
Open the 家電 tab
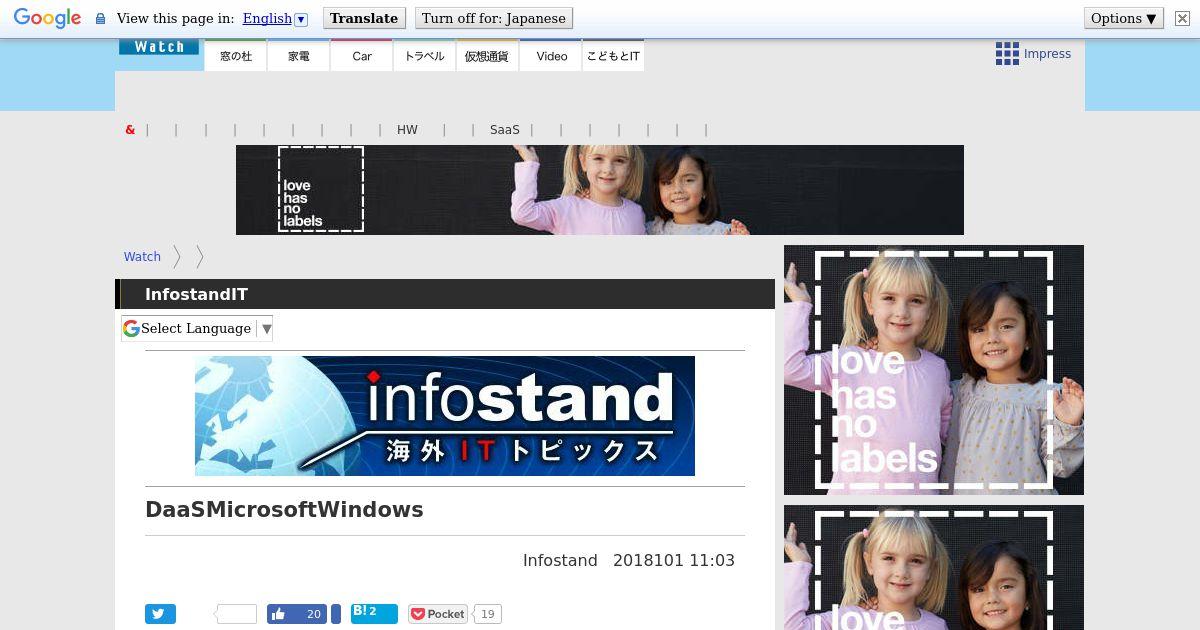[299, 55]
